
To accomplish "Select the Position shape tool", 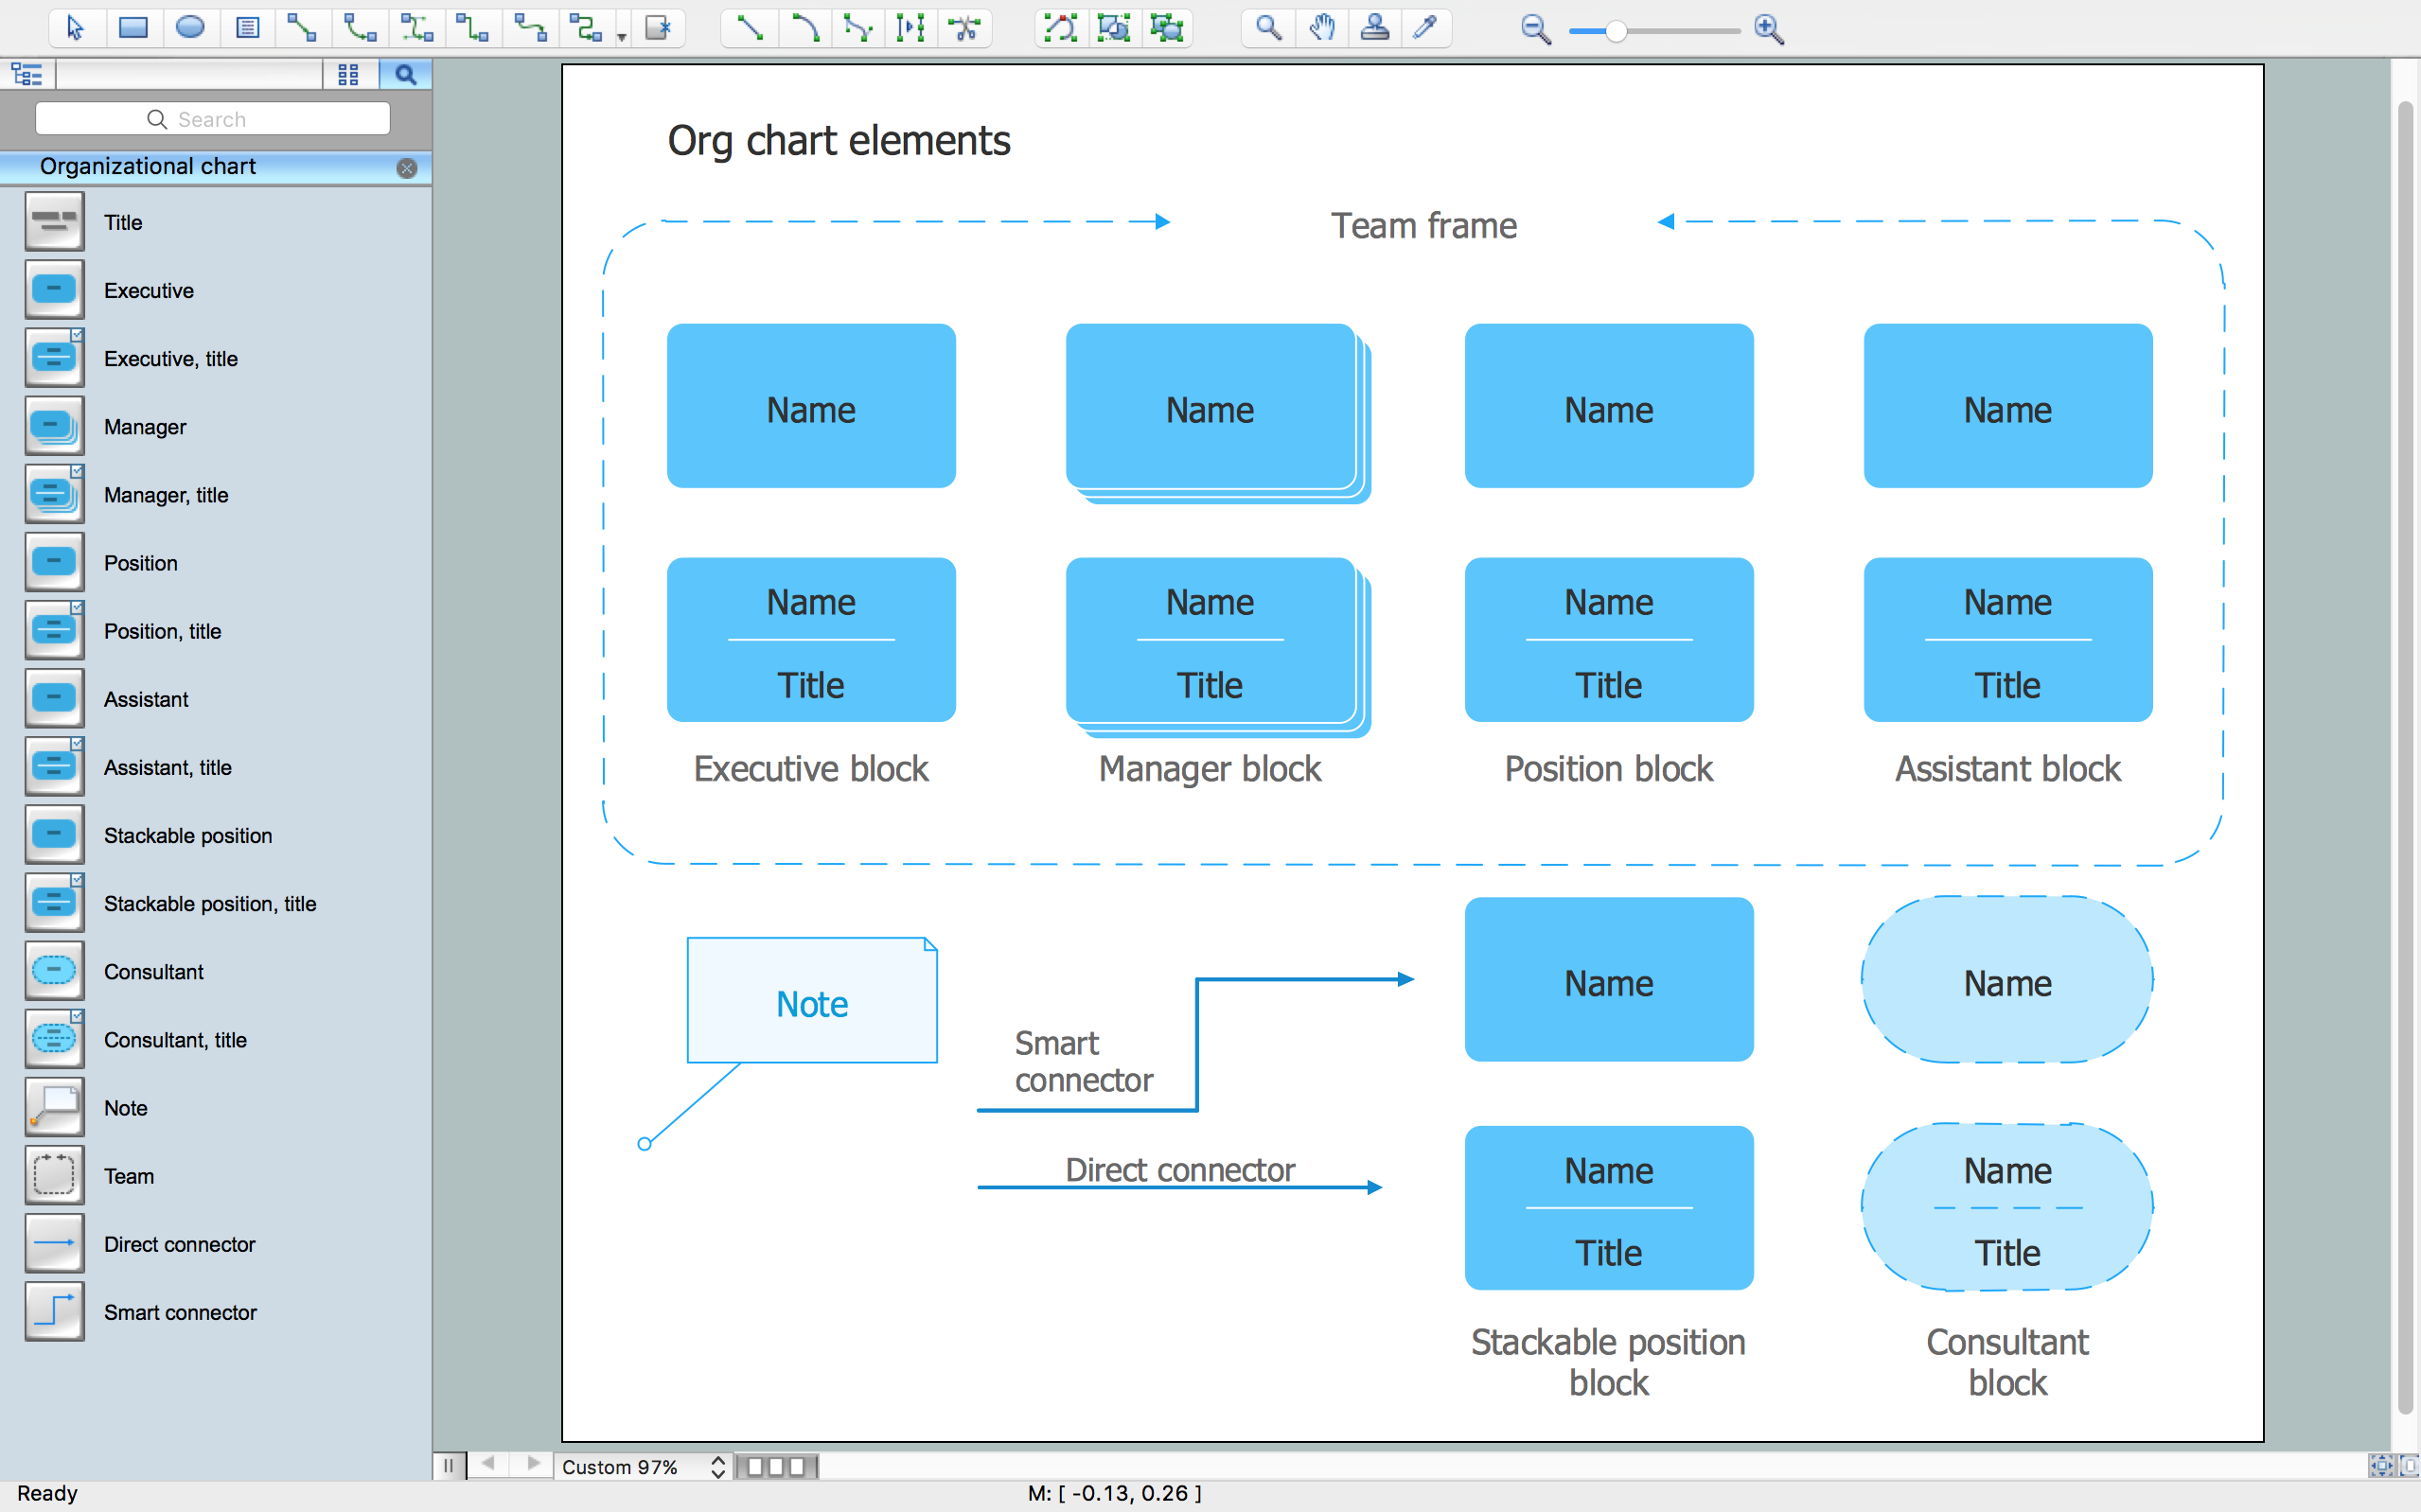I will pyautogui.click(x=50, y=563).
